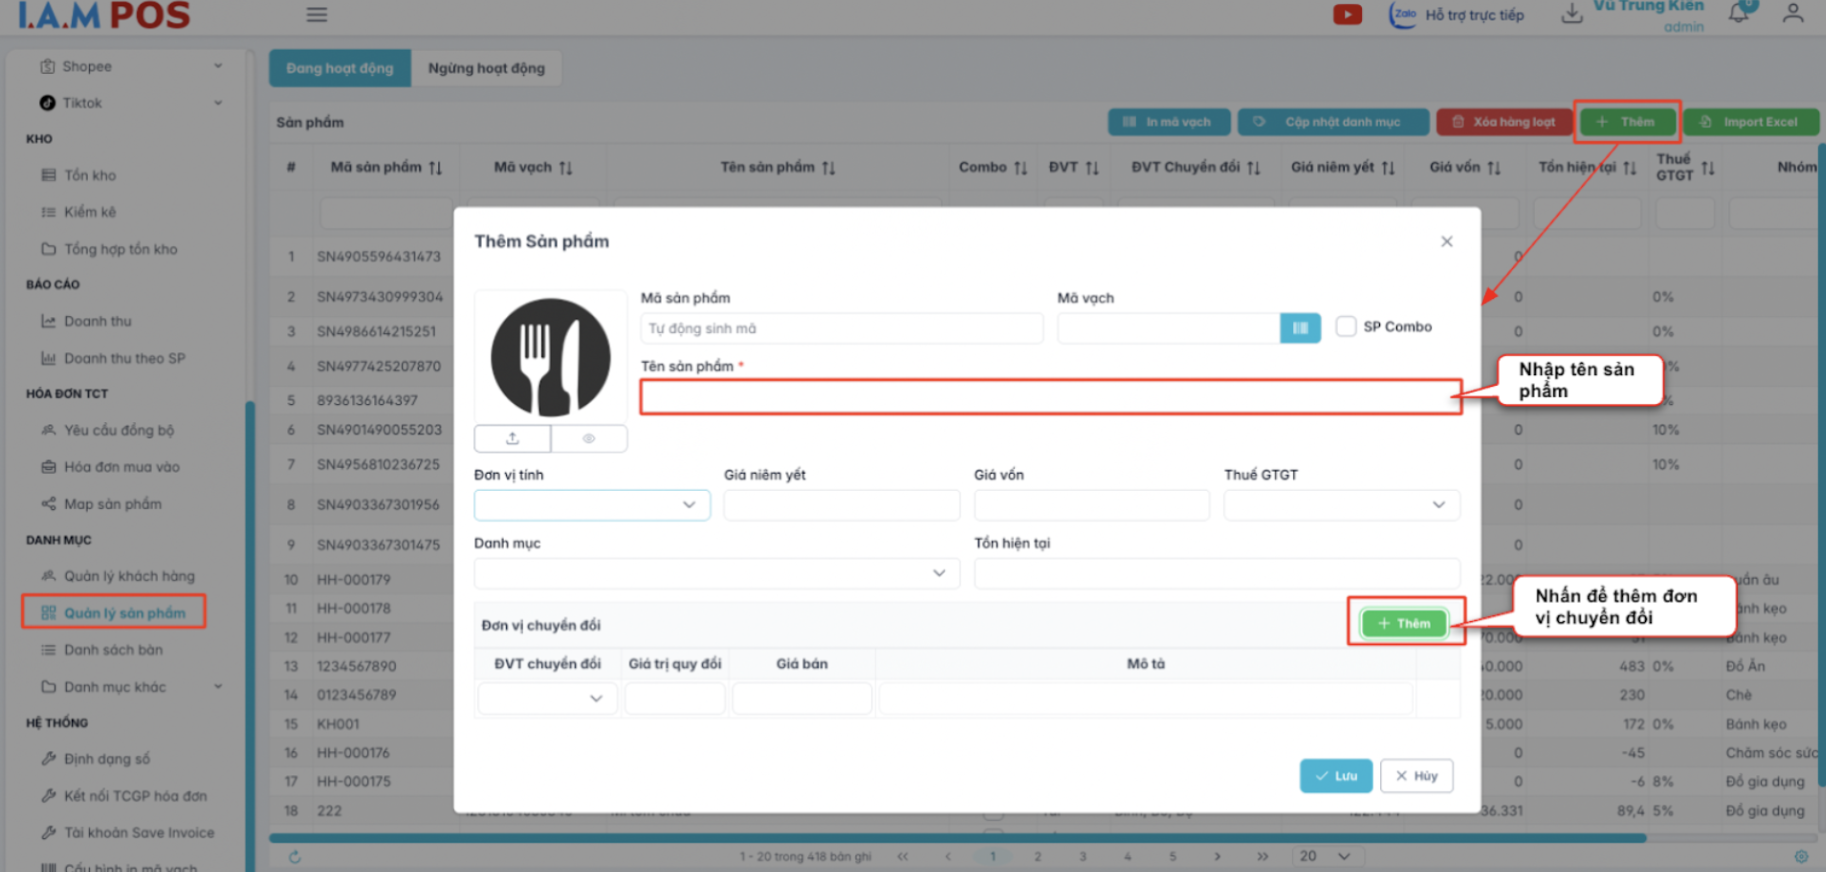1826x872 pixels.
Task: Click the notification bell icon
Action: pos(1739,14)
